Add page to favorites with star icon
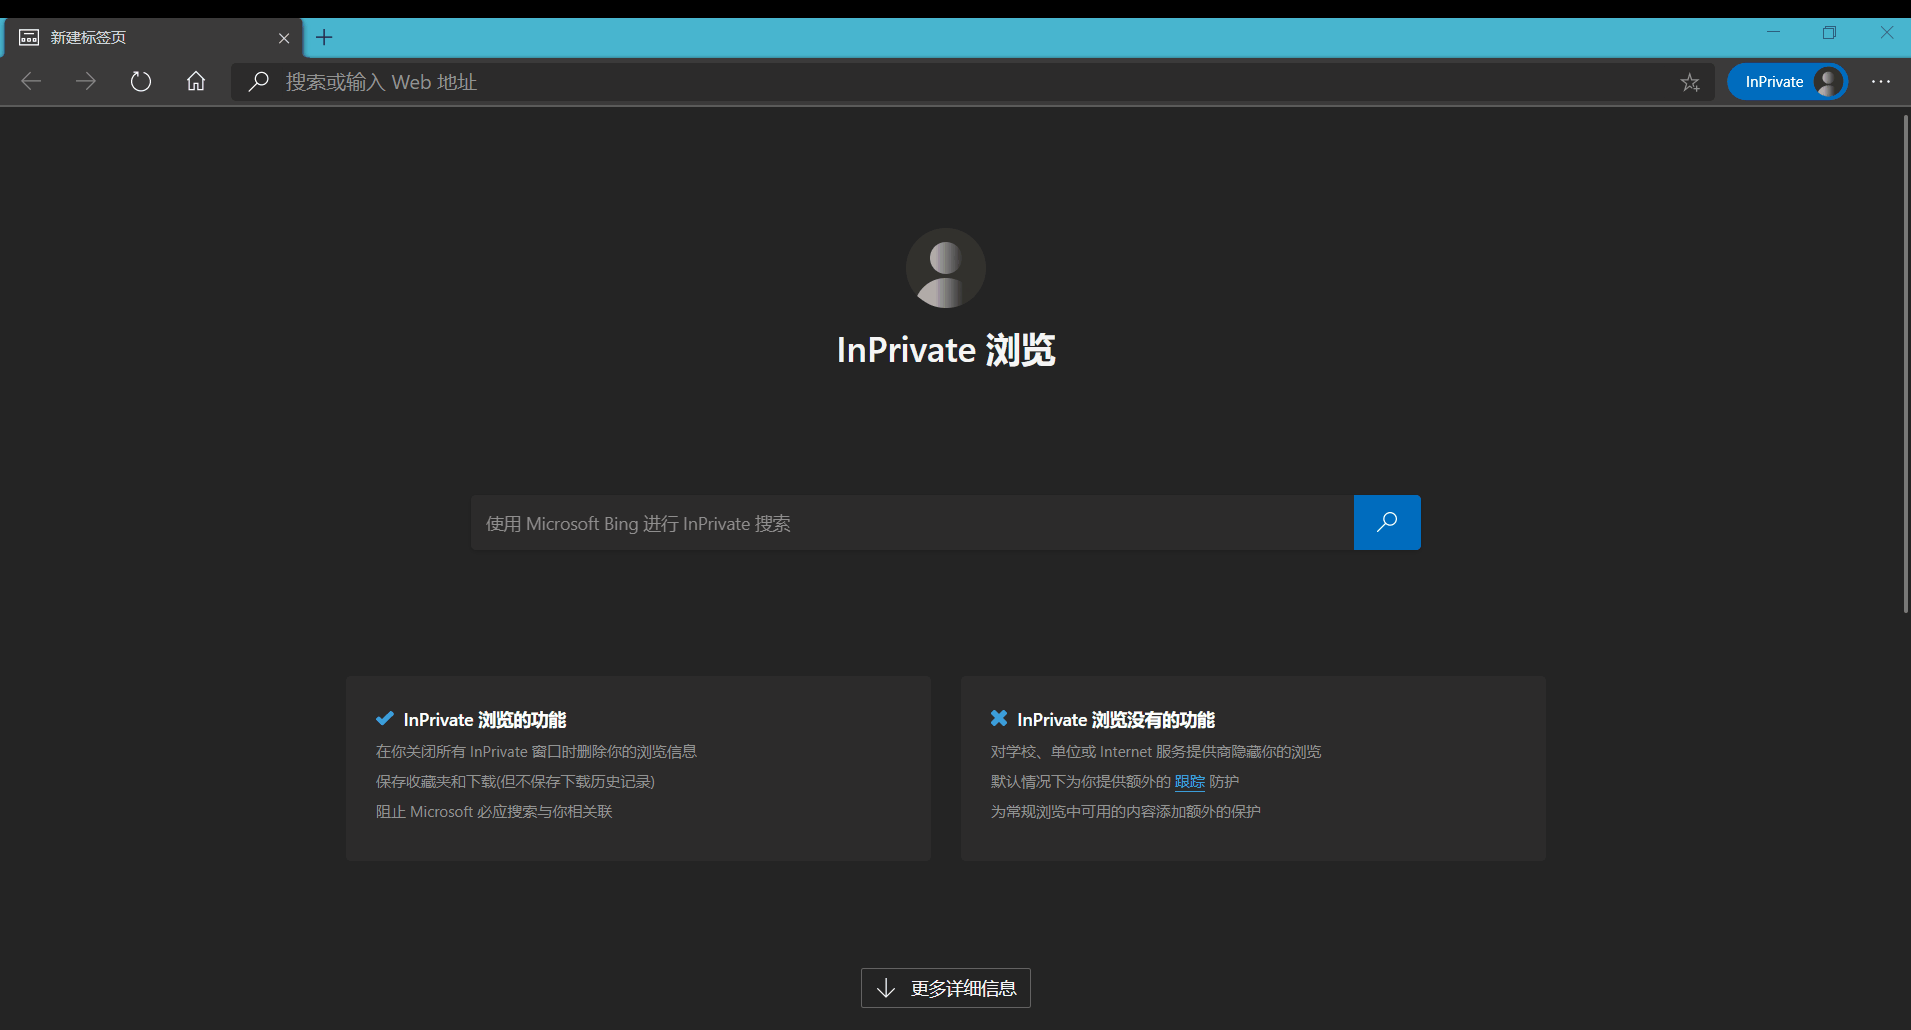This screenshot has height=1030, width=1911. pos(1690,83)
